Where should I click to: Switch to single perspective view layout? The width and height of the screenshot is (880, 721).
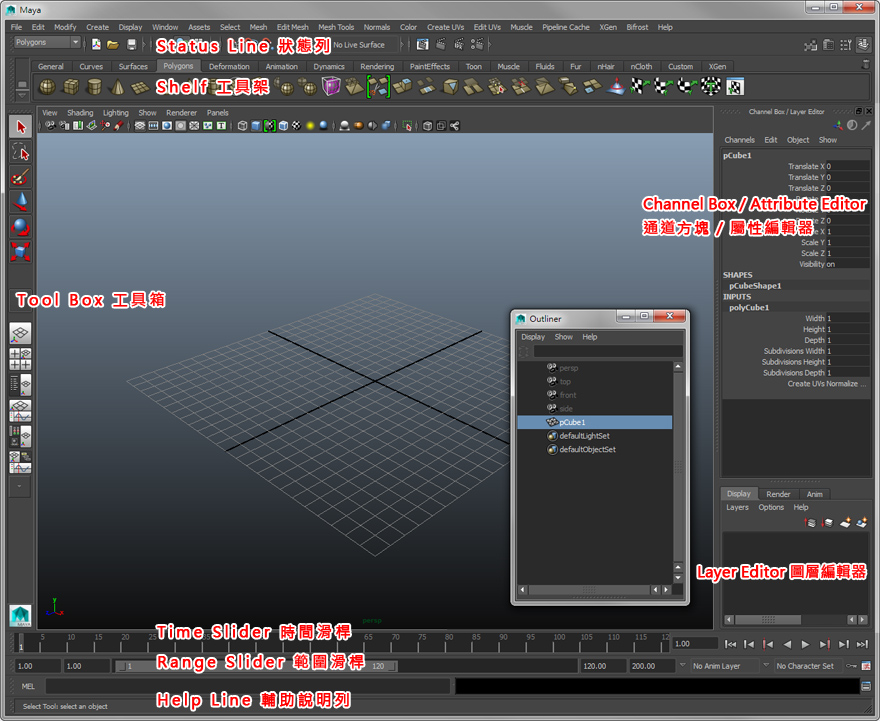coord(20,333)
